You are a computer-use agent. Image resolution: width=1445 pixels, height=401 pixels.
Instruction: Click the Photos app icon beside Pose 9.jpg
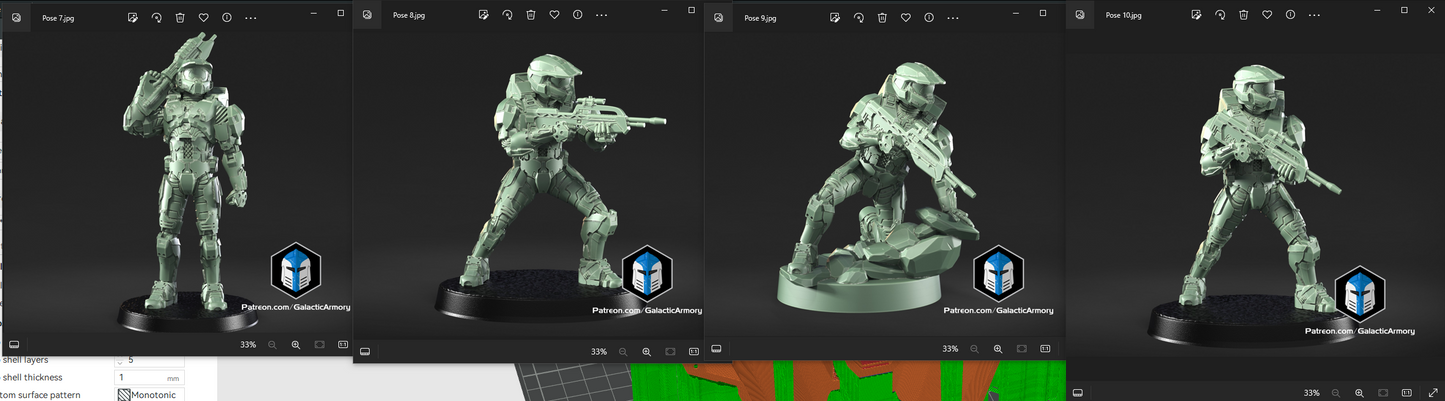(718, 18)
